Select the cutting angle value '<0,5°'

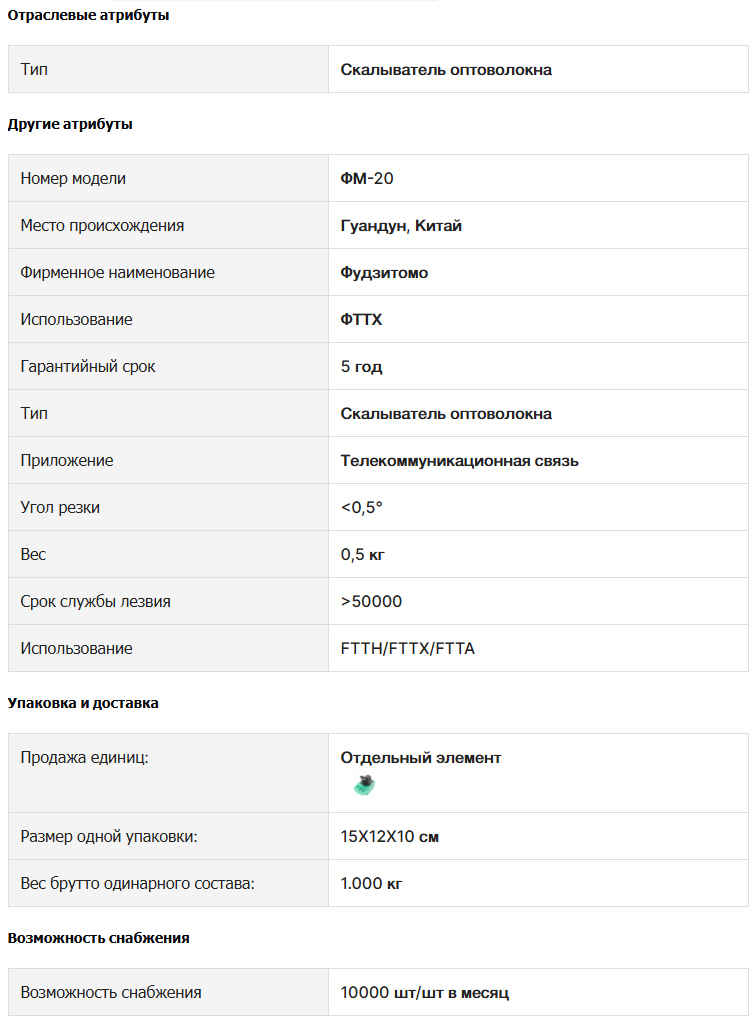point(361,508)
